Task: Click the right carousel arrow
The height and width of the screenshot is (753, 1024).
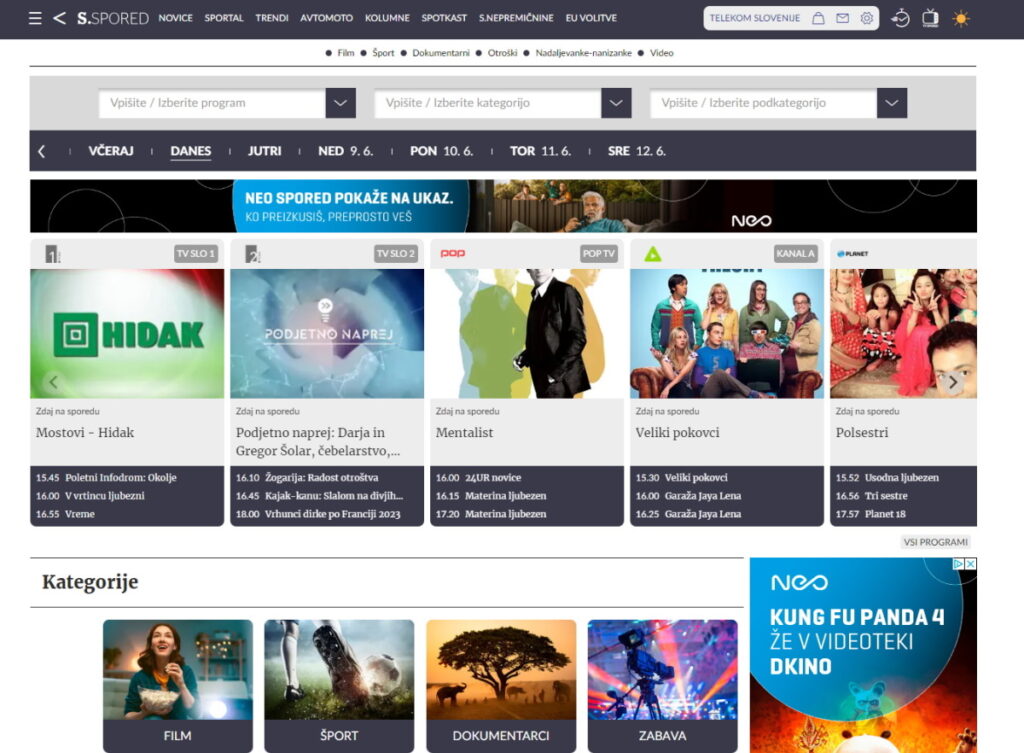Action: tap(954, 382)
